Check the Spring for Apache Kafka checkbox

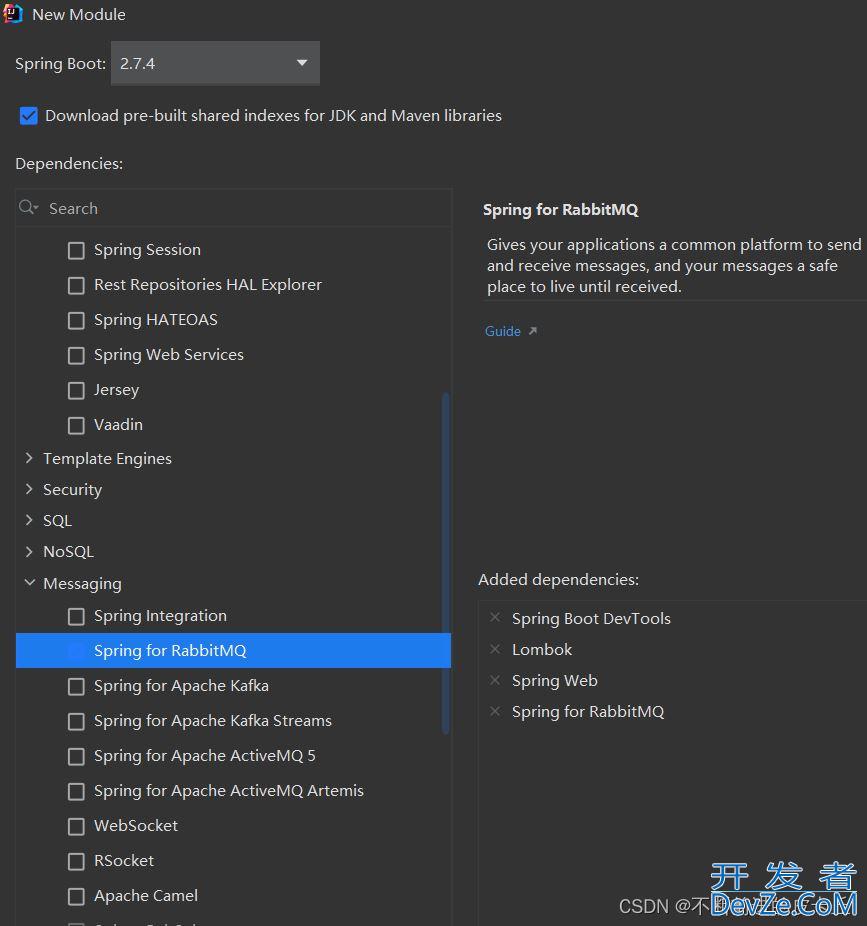click(x=76, y=686)
